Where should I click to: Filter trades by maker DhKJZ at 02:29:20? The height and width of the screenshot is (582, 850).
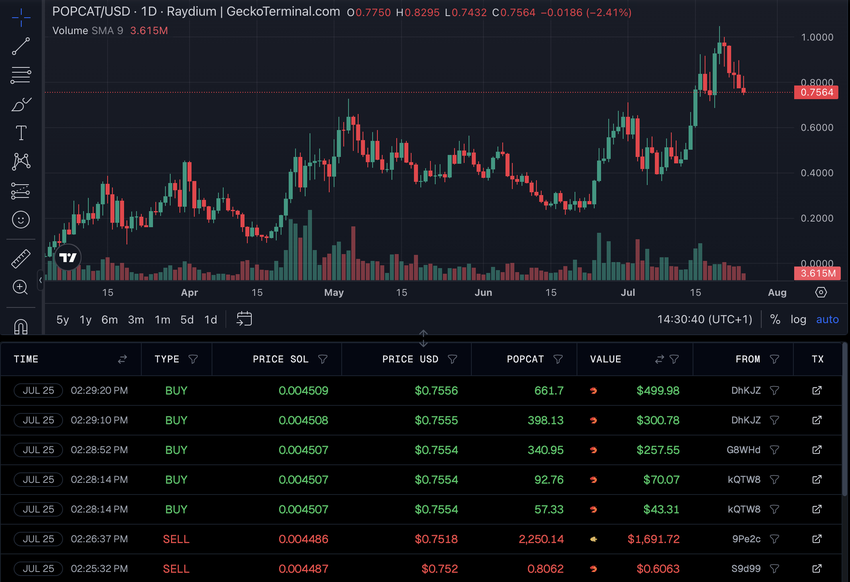pos(775,391)
